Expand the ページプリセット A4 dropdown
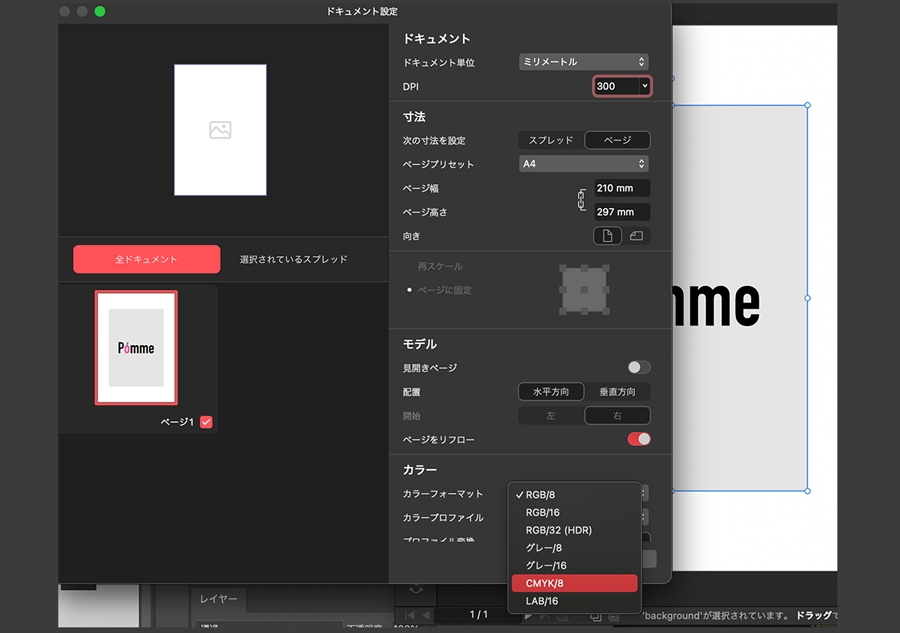The width and height of the screenshot is (900, 633). pyautogui.click(x=583, y=164)
